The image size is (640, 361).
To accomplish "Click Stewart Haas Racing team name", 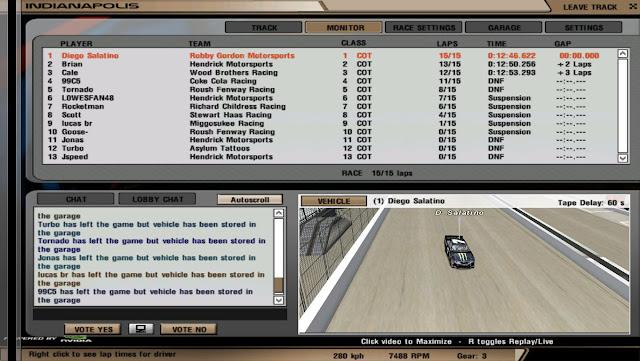I will 231,115.
